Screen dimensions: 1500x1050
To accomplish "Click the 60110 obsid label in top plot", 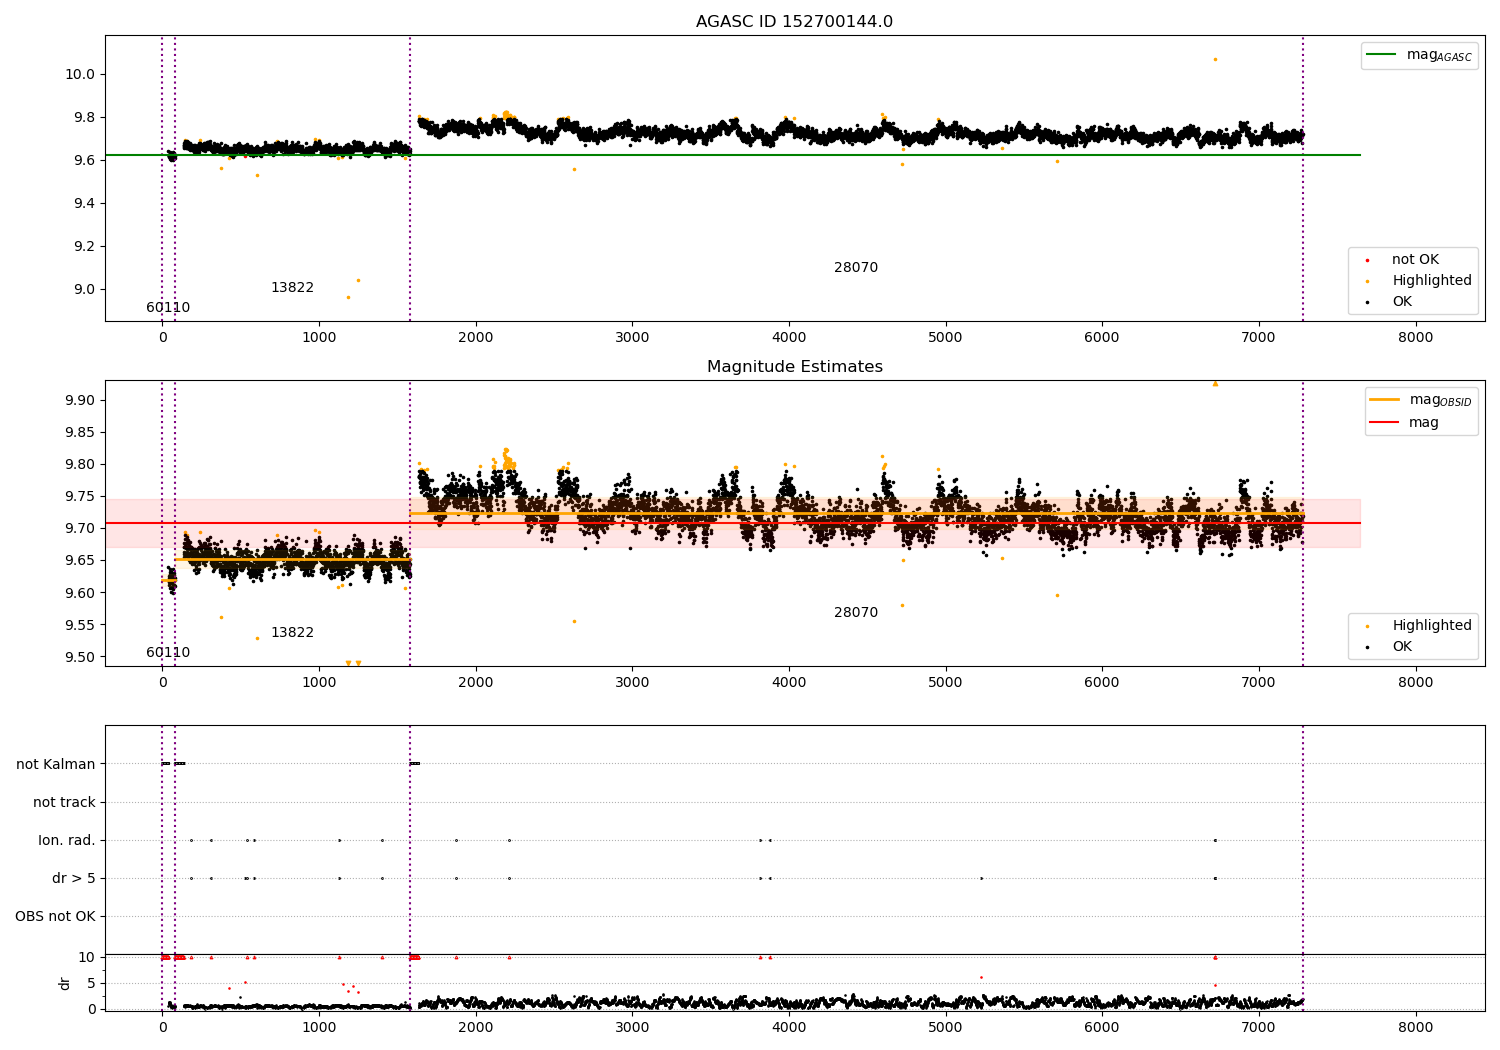I will [168, 308].
